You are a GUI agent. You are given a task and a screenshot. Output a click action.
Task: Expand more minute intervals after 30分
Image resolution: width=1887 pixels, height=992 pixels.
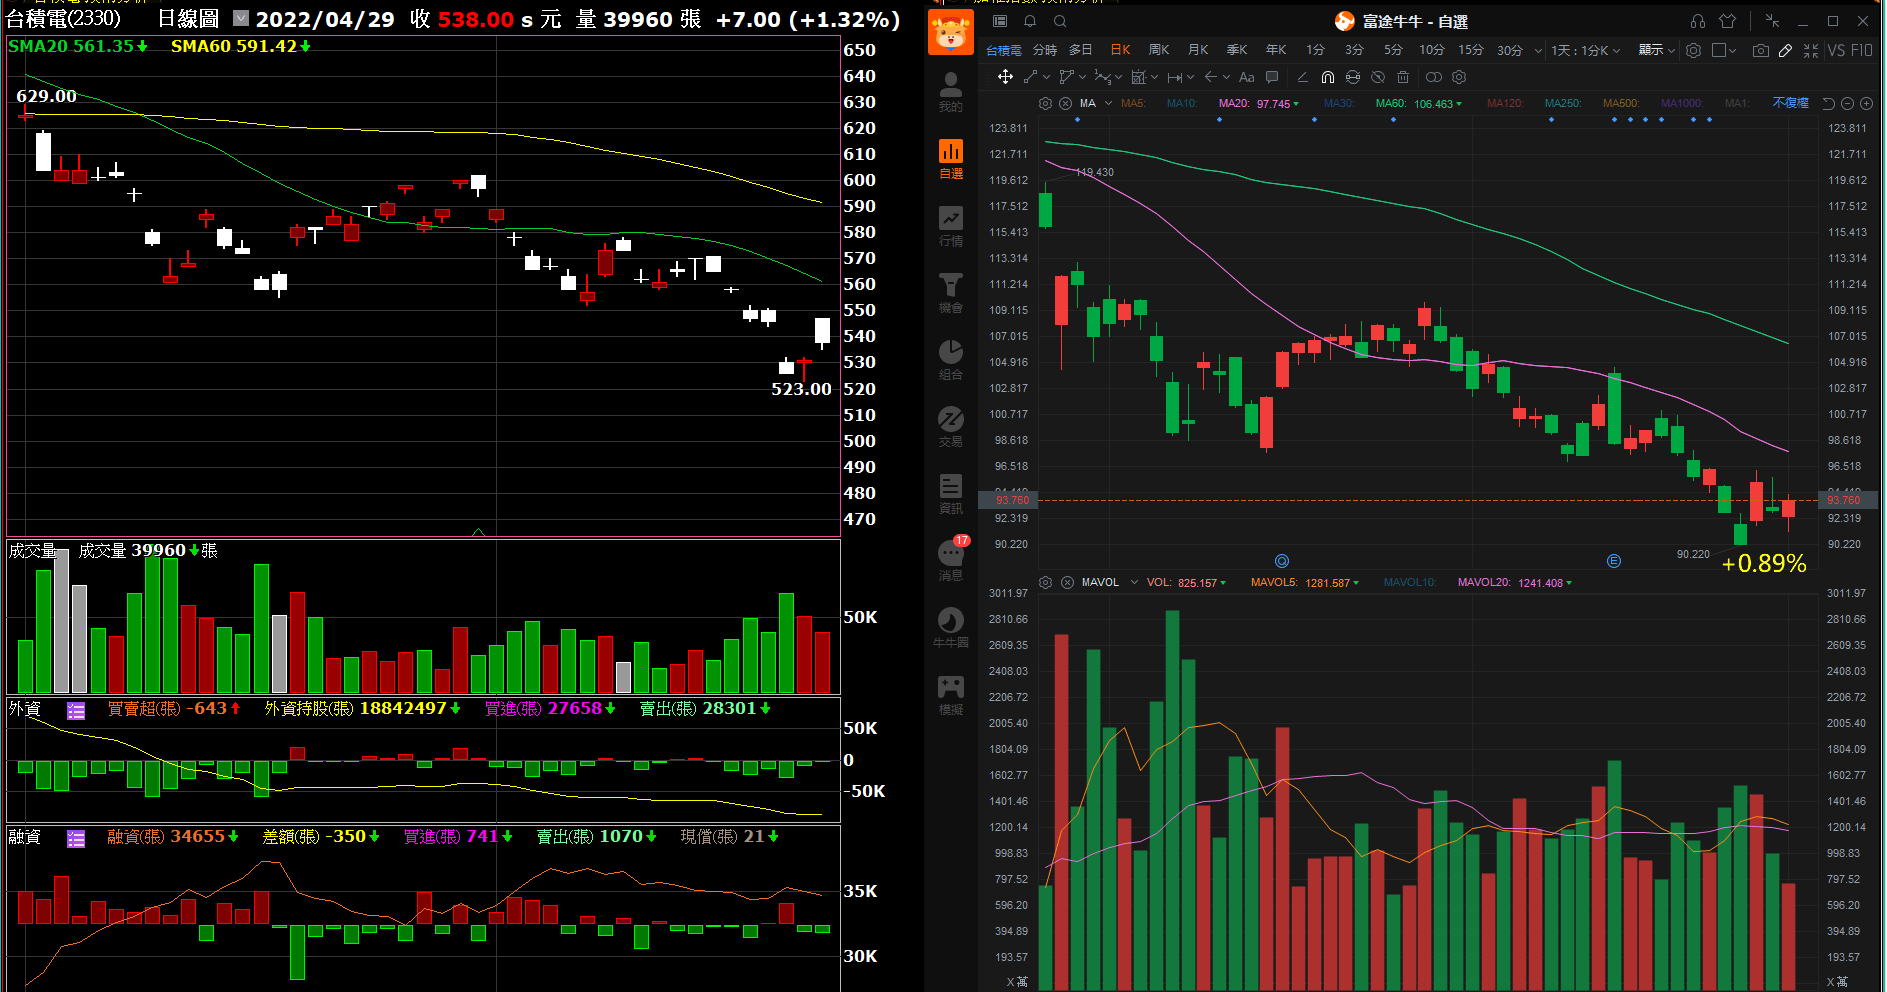click(1538, 50)
